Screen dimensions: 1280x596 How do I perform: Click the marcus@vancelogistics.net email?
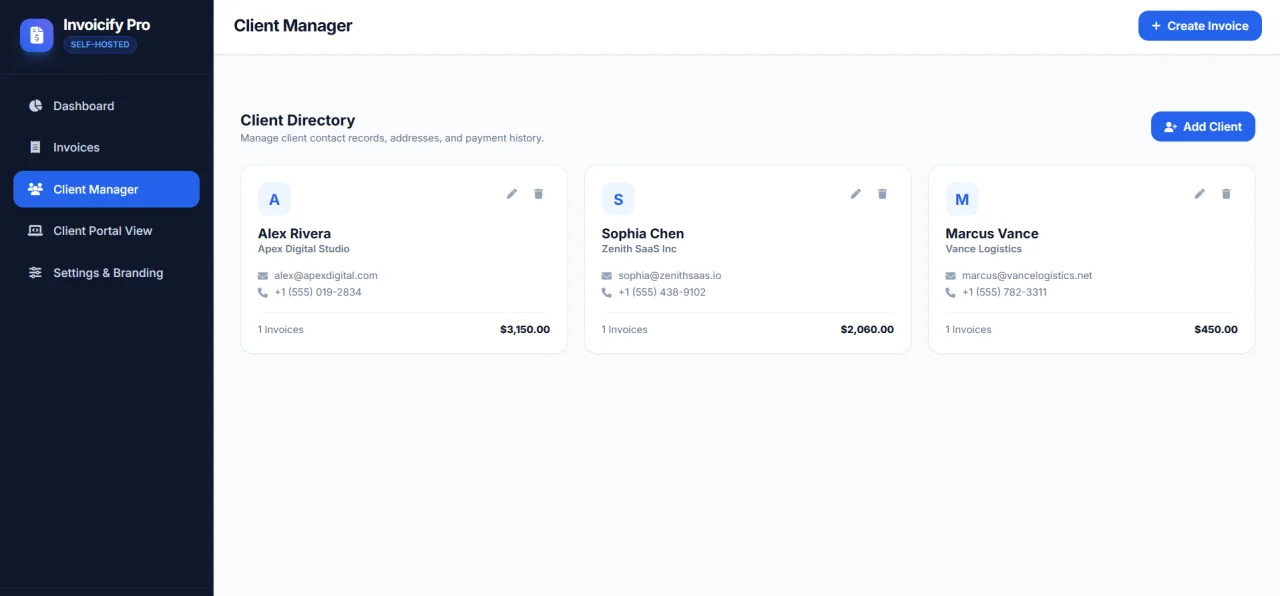[1027, 276]
